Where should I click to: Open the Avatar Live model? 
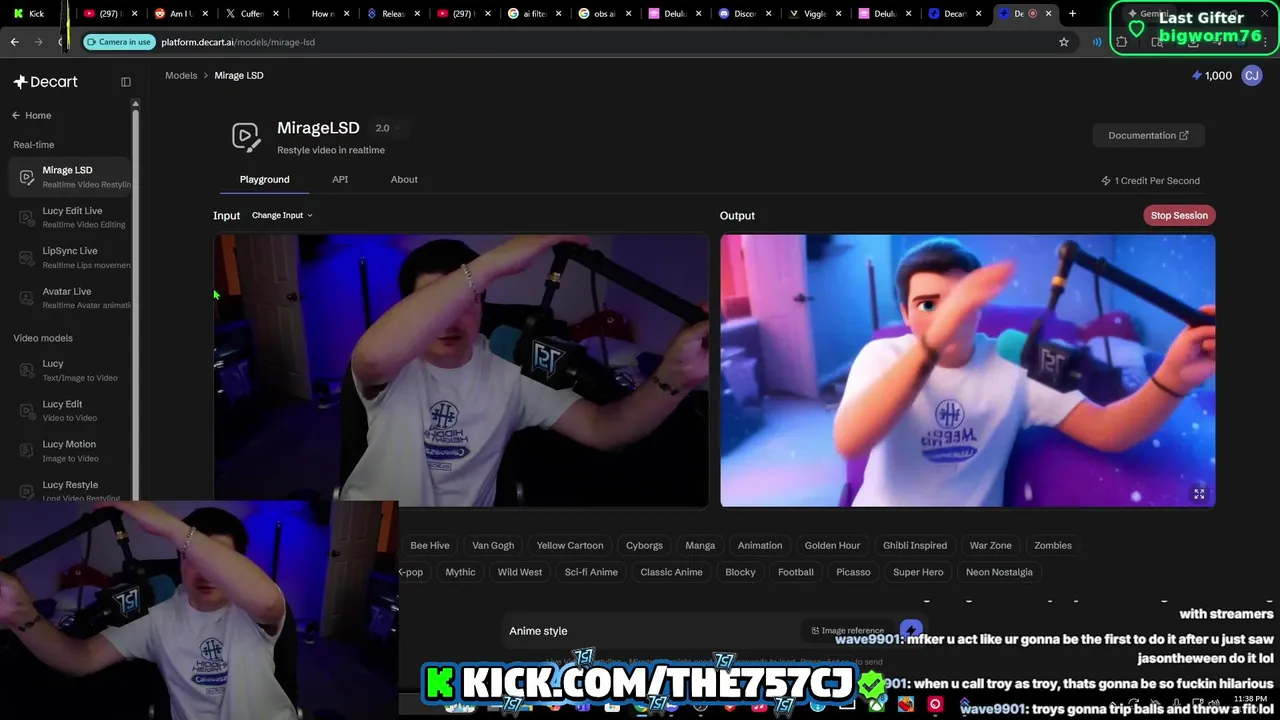(70, 297)
